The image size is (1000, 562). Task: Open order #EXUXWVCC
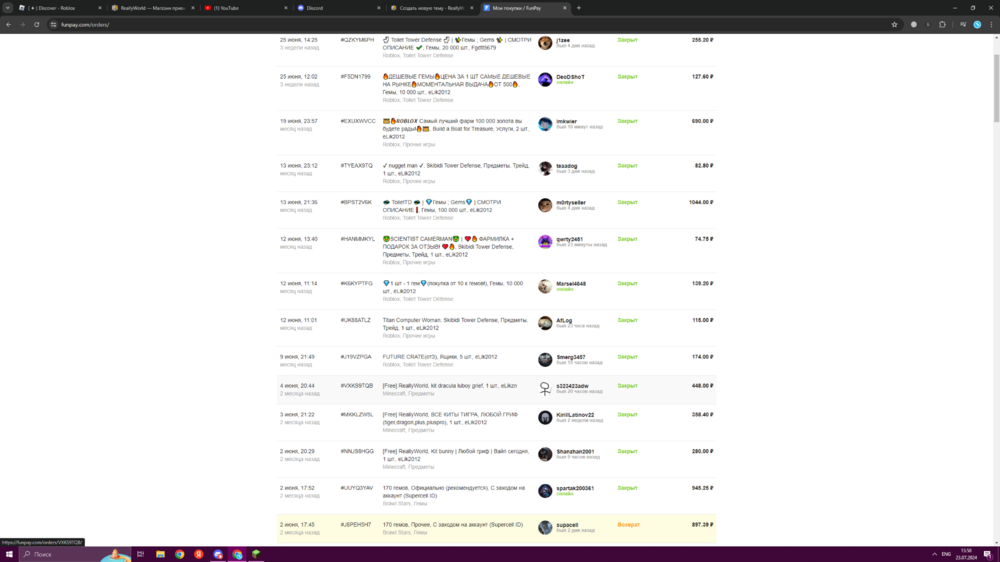(x=358, y=121)
